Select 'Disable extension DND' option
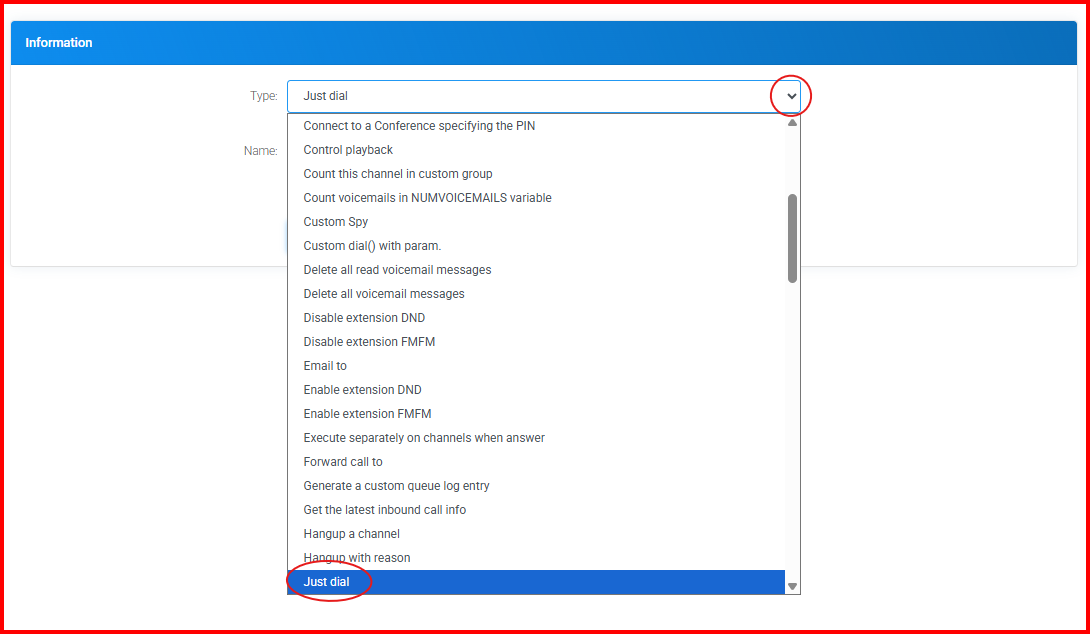This screenshot has width=1090, height=634. click(x=364, y=318)
